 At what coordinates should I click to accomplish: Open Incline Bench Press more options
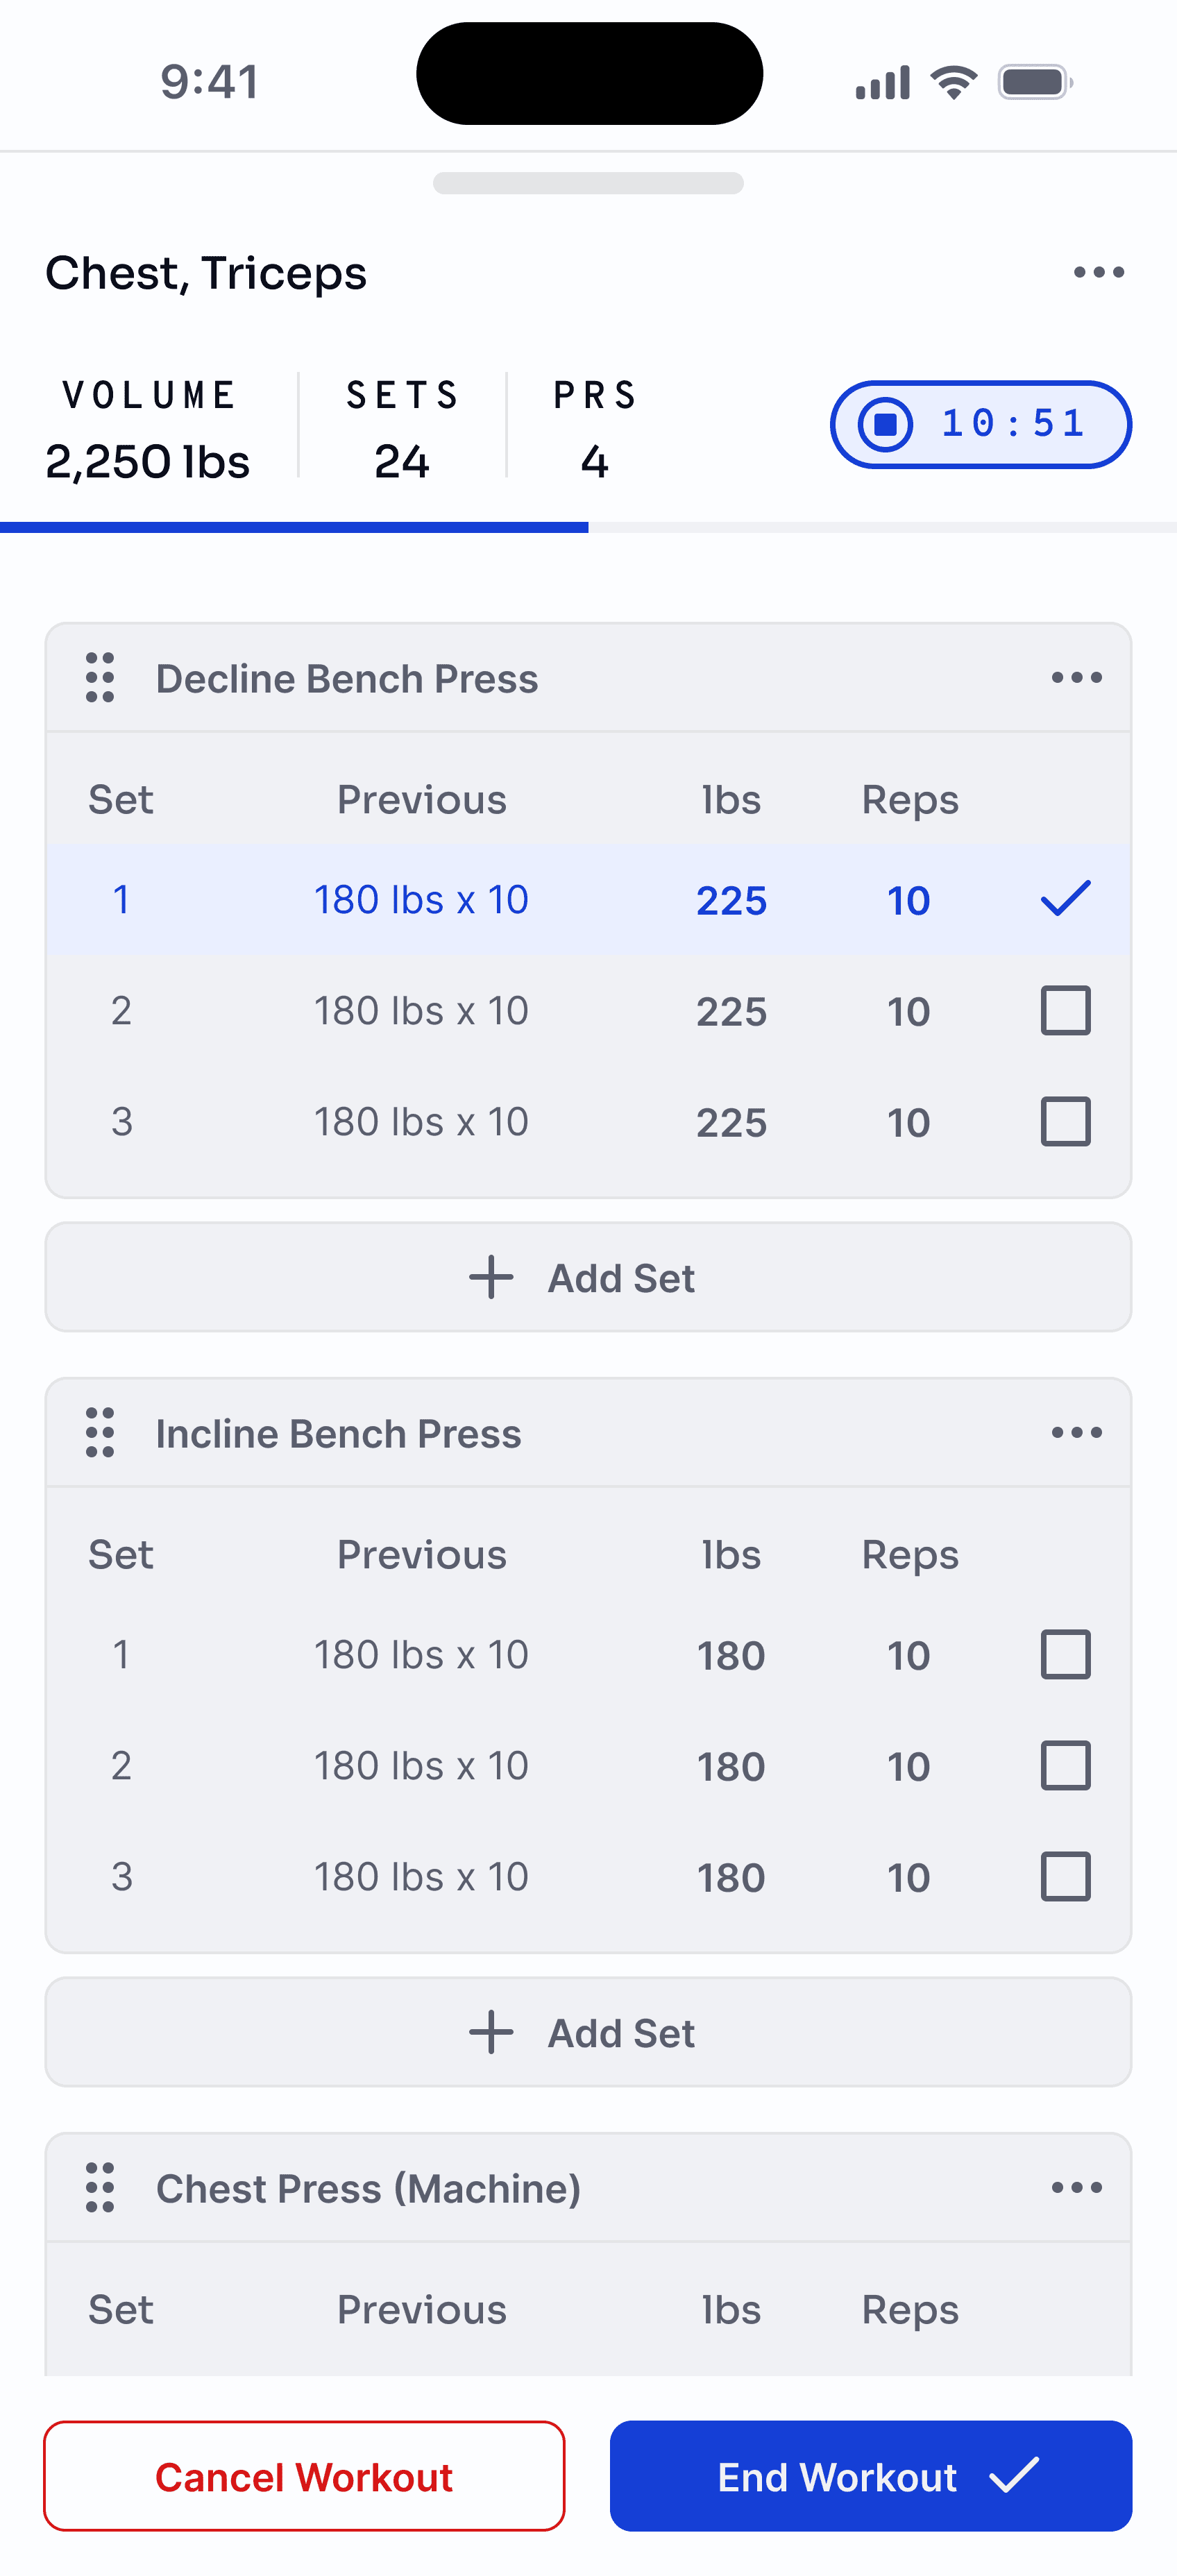coord(1076,1433)
